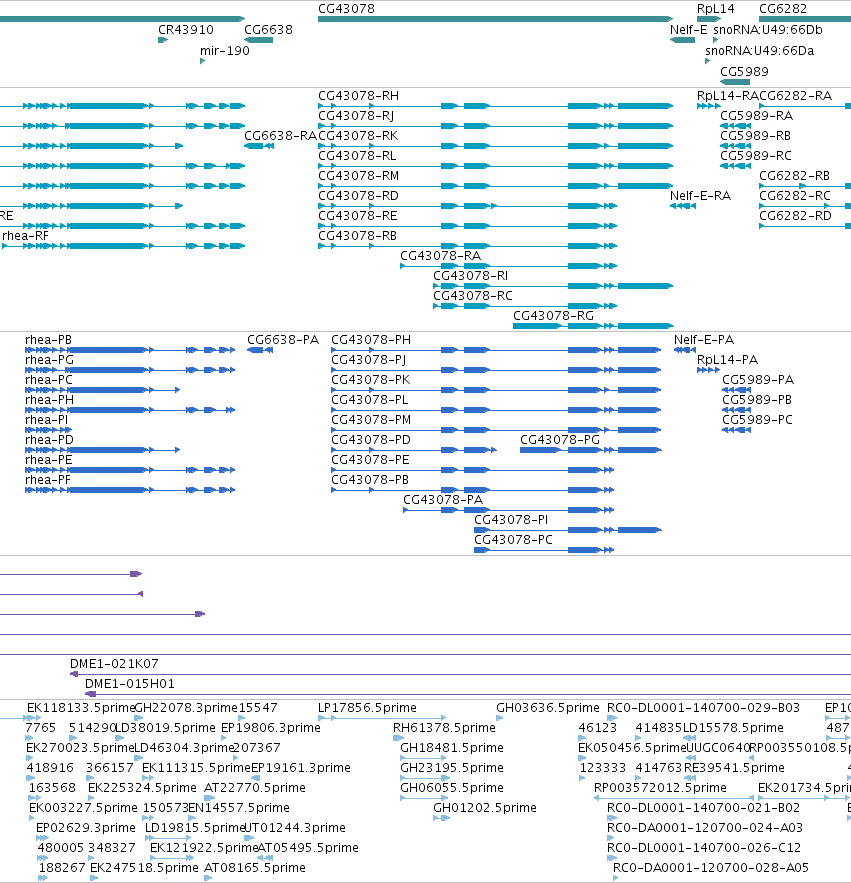Select snoRNA:U49:66Db label
The height and width of the screenshot is (883, 851).
(x=768, y=29)
